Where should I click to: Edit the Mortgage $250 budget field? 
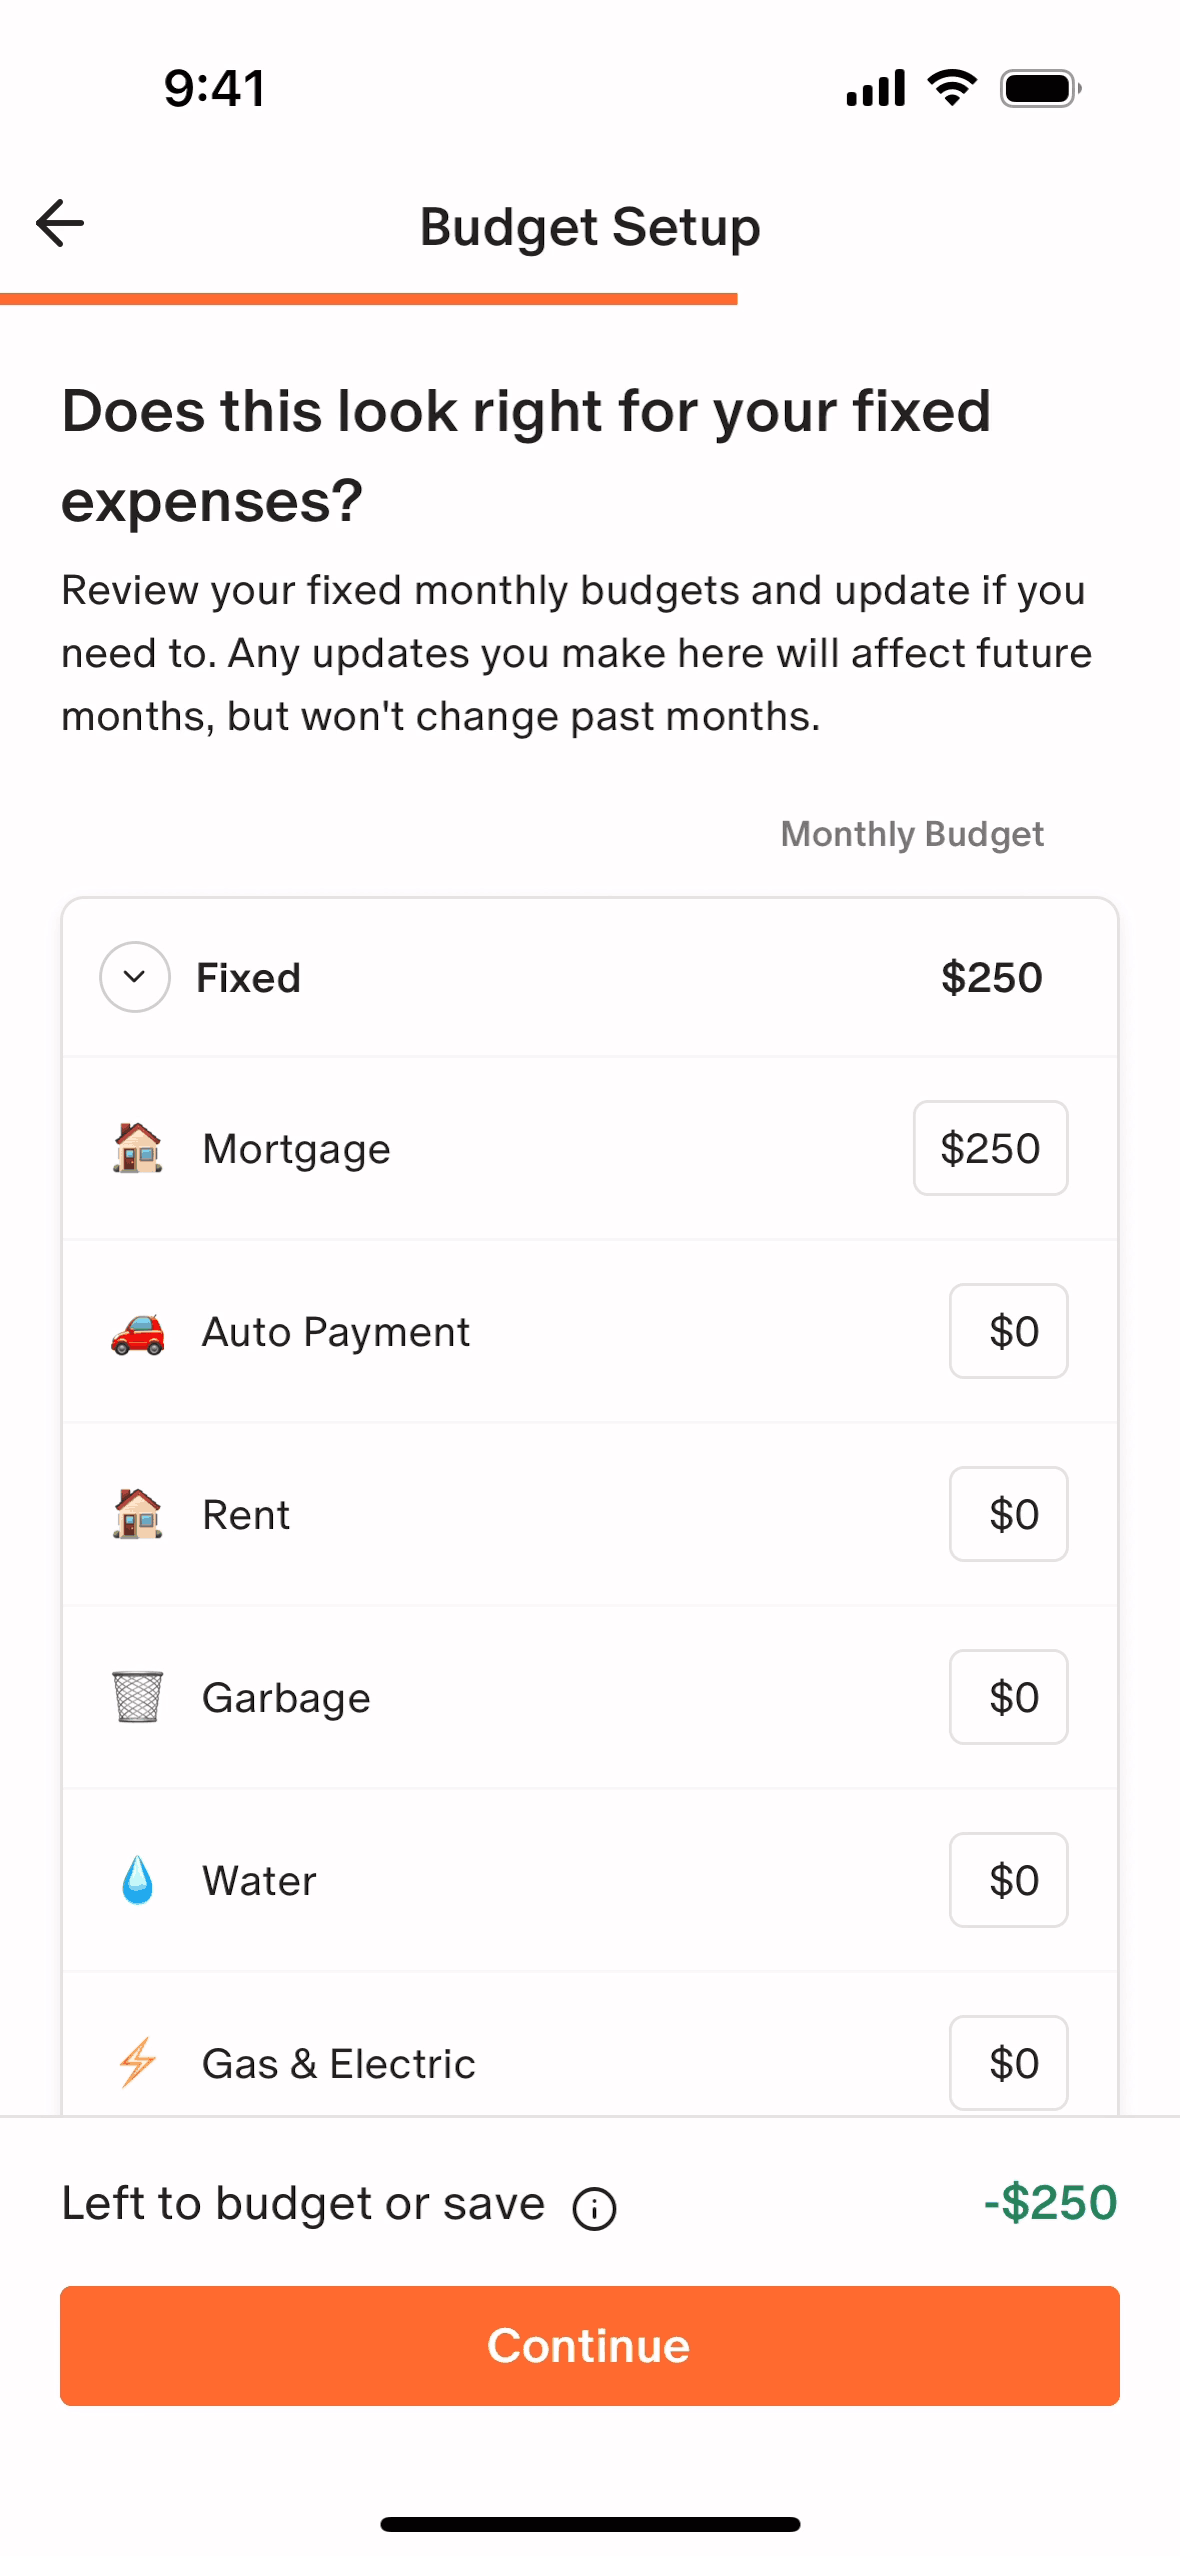tap(990, 1148)
